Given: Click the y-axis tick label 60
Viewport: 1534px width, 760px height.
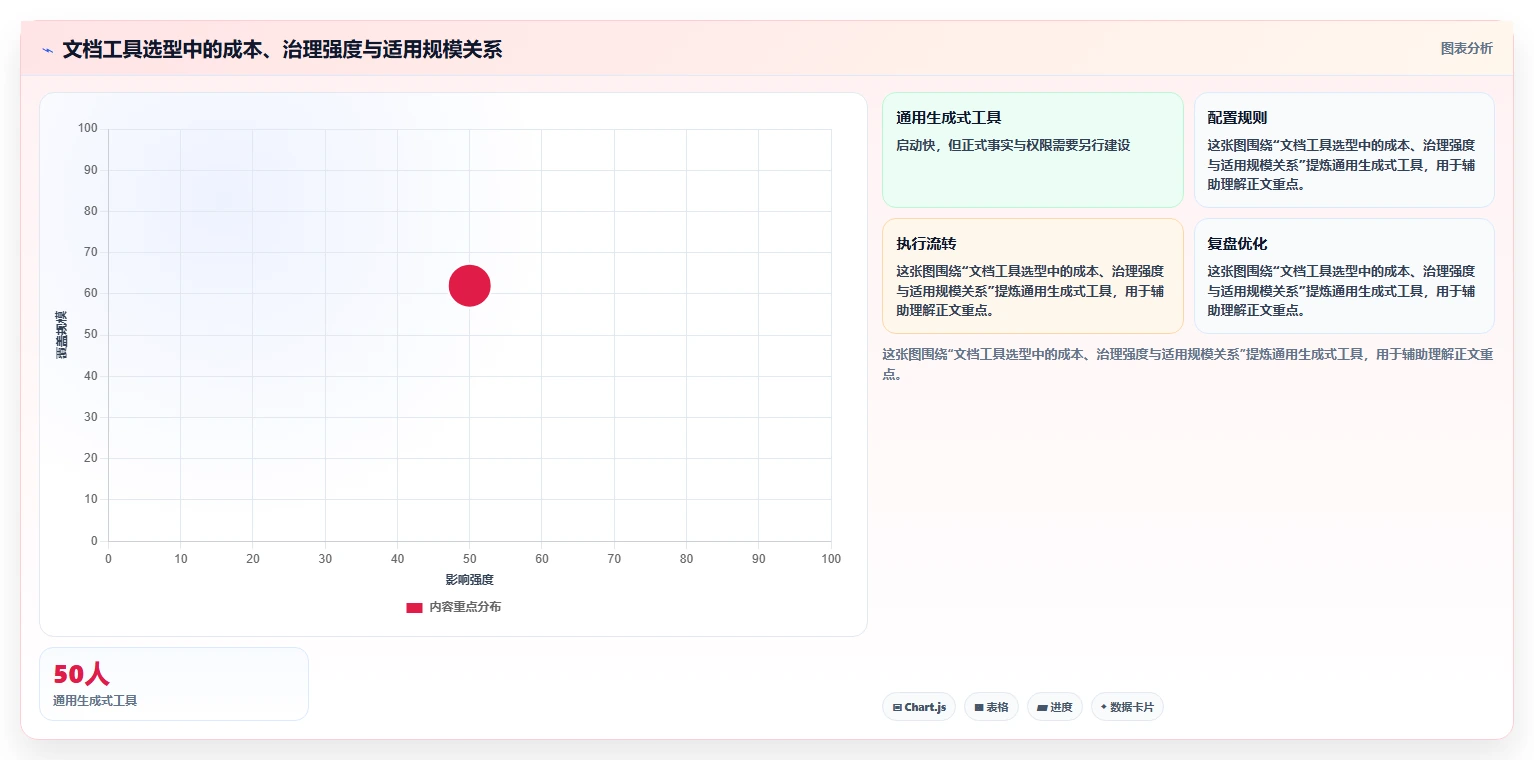Looking at the screenshot, I should 91,293.
